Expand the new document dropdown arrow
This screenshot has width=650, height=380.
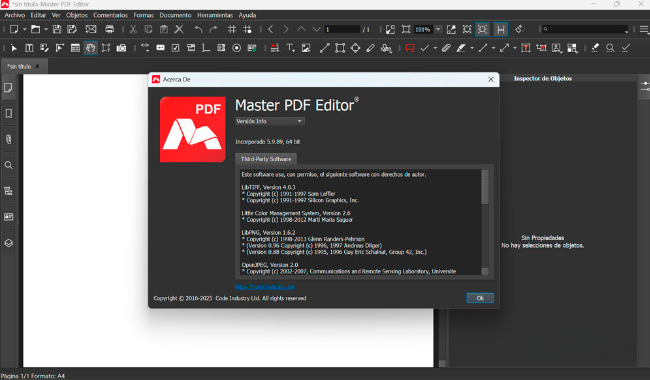click(x=24, y=29)
